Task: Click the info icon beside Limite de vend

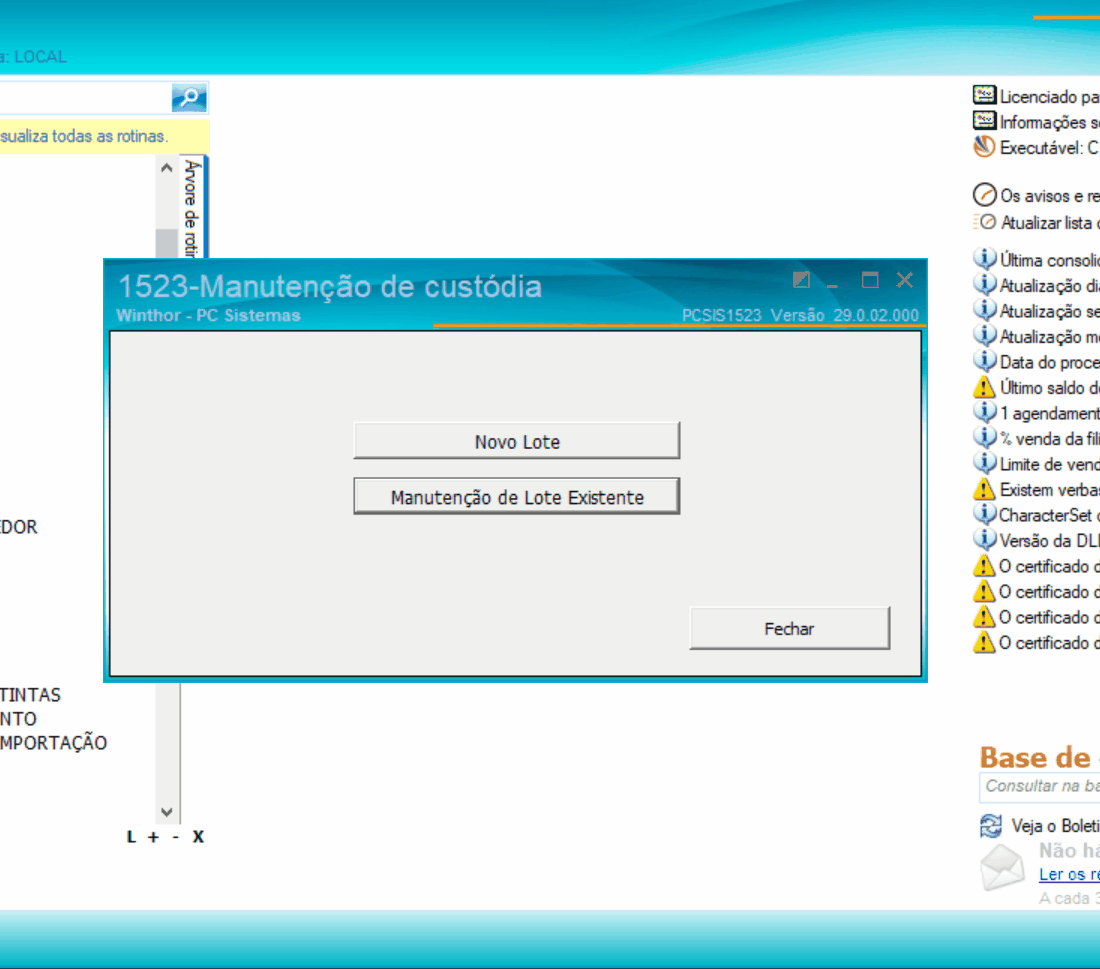Action: click(x=984, y=463)
